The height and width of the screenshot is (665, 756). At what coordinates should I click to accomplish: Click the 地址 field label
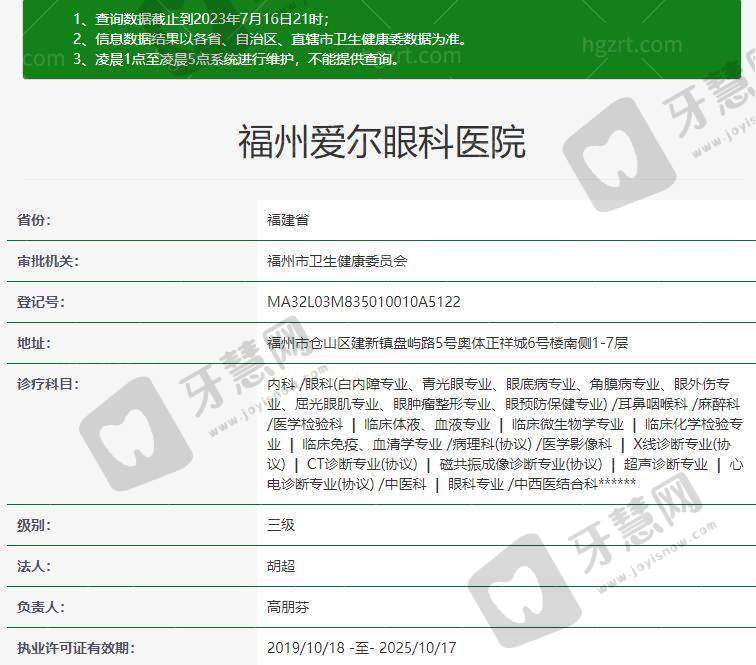tap(34, 343)
